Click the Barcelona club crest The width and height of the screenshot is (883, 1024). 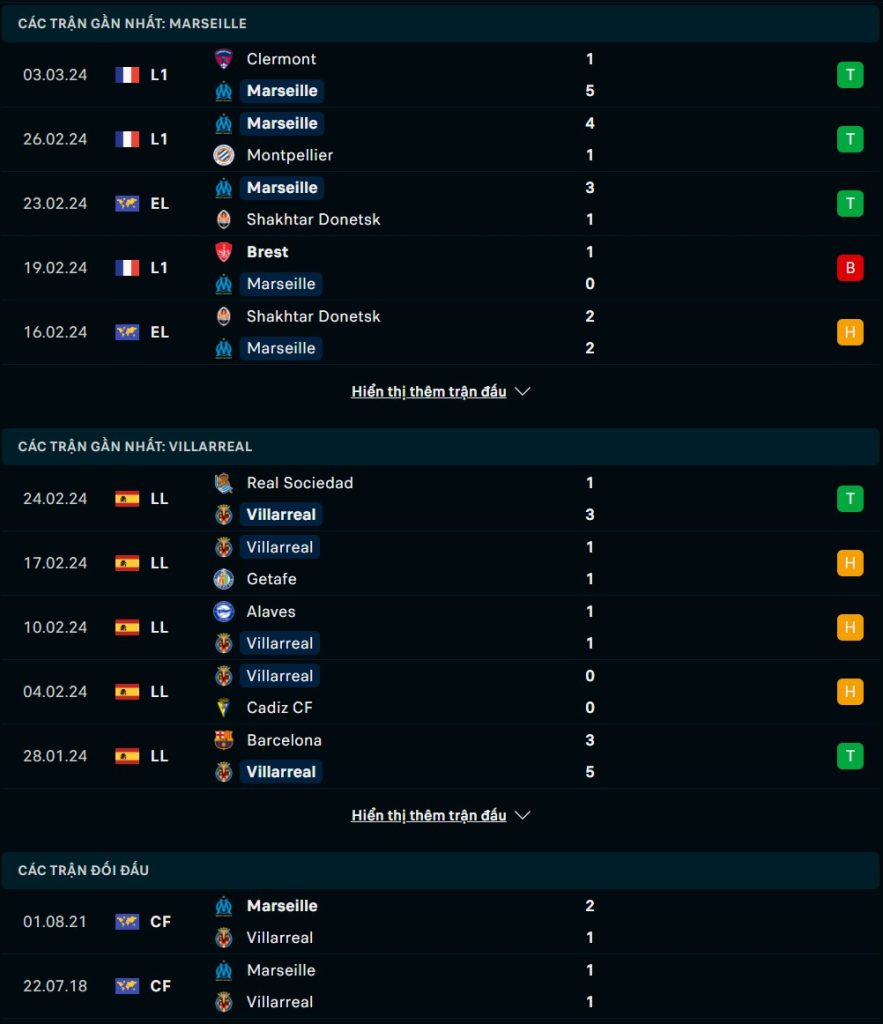pyautogui.click(x=223, y=740)
